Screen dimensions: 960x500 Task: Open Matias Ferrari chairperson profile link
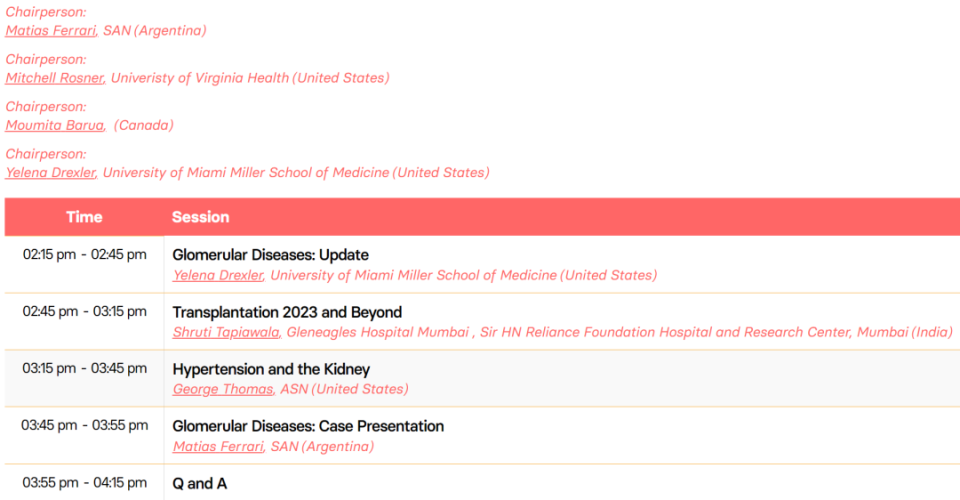51,31
